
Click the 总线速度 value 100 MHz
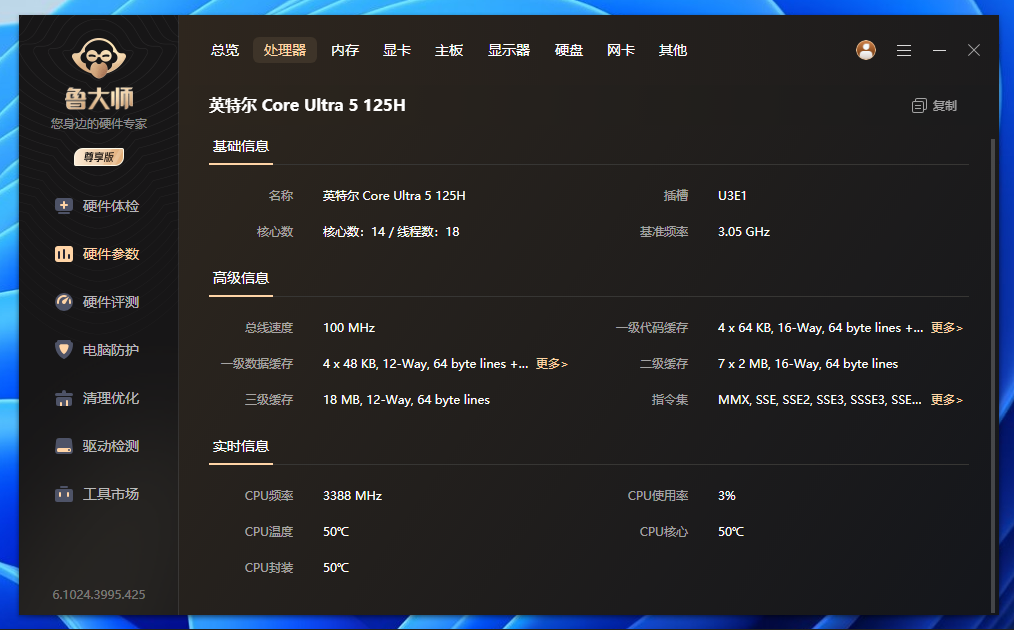[349, 328]
